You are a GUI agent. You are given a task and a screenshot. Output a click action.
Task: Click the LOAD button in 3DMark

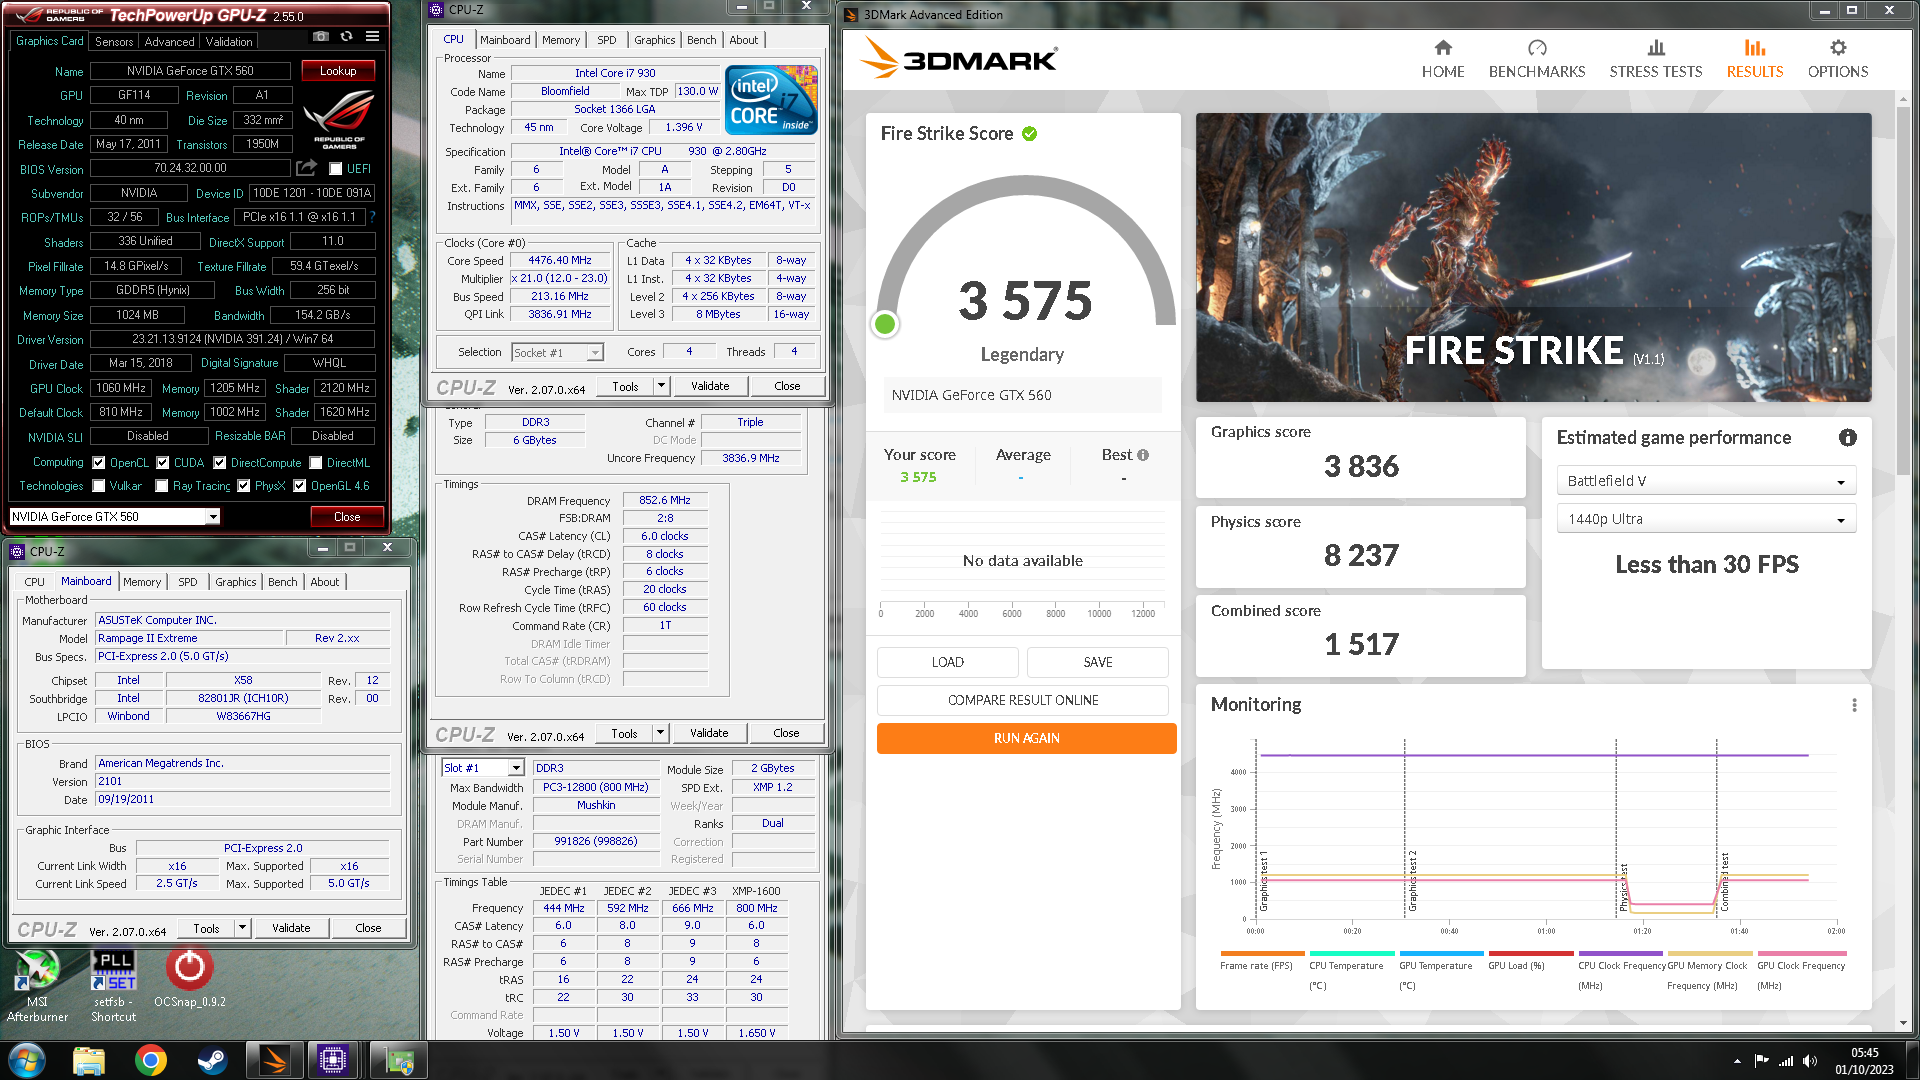pos(948,662)
